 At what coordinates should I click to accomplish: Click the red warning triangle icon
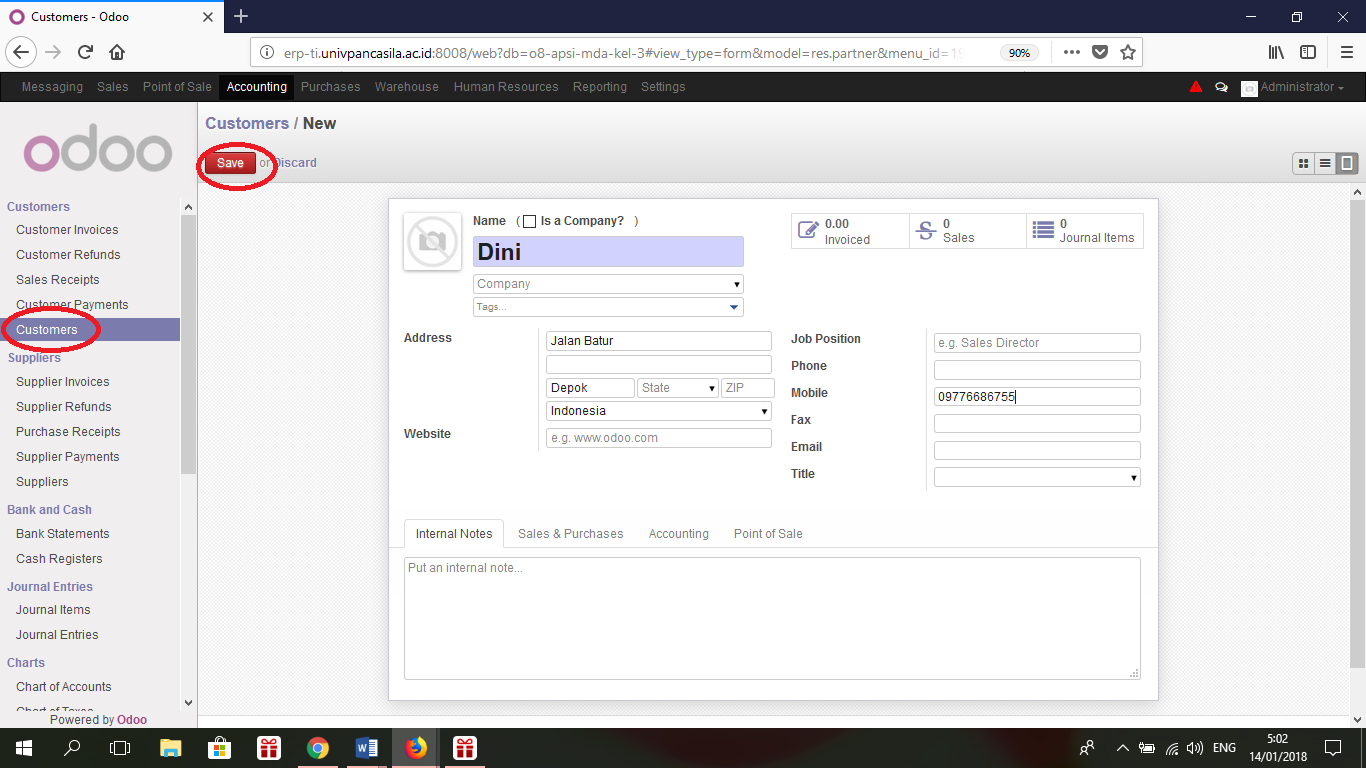pos(1195,87)
